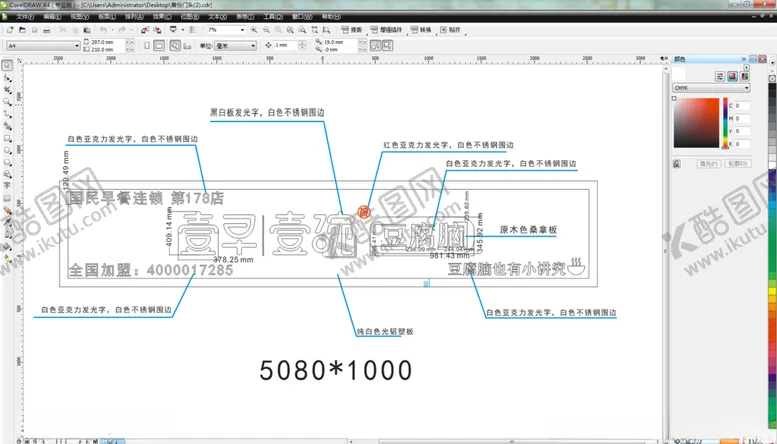Click the Print icon
777x444 pixels.
pos(47,30)
